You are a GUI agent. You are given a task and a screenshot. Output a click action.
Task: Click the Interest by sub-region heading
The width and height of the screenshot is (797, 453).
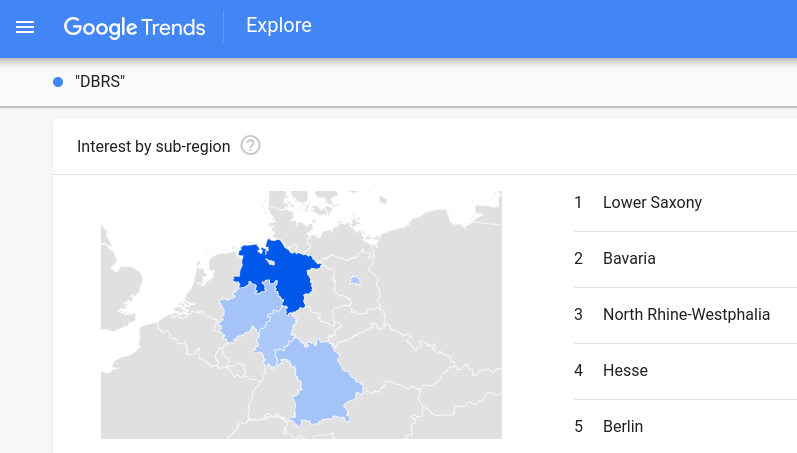tap(153, 146)
